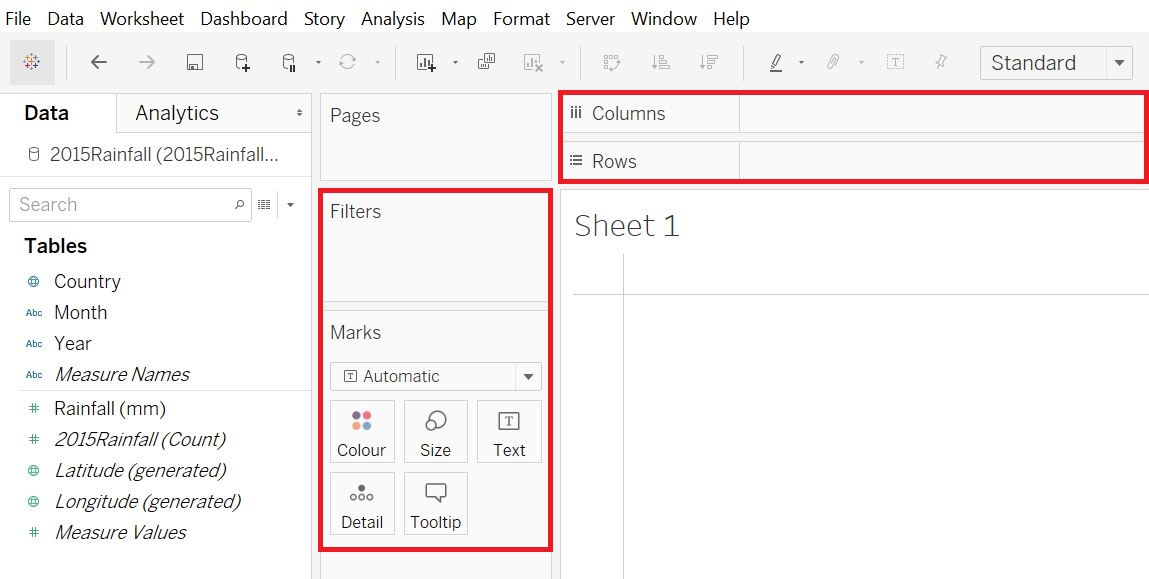Click the New Data Source icon

(242, 62)
